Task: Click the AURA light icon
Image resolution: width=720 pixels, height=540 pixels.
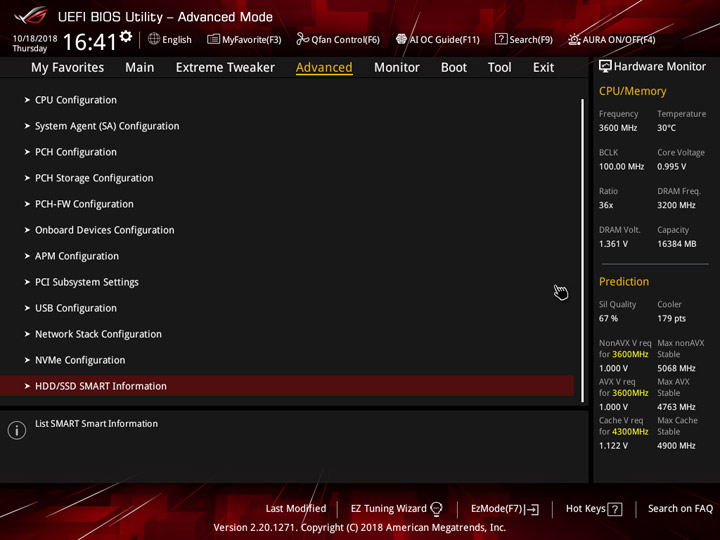Action: coord(574,39)
